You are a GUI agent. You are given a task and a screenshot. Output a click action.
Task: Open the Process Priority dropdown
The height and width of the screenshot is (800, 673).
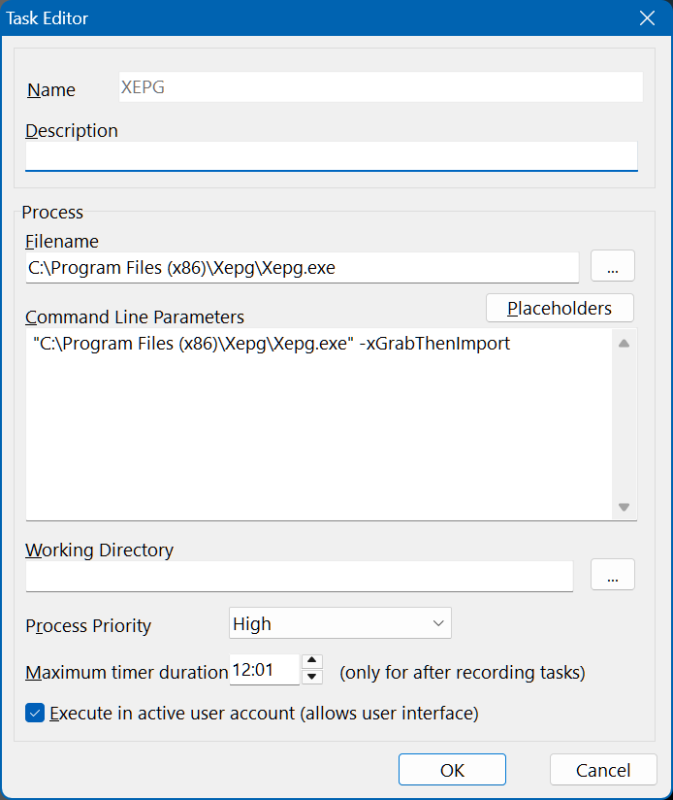340,623
